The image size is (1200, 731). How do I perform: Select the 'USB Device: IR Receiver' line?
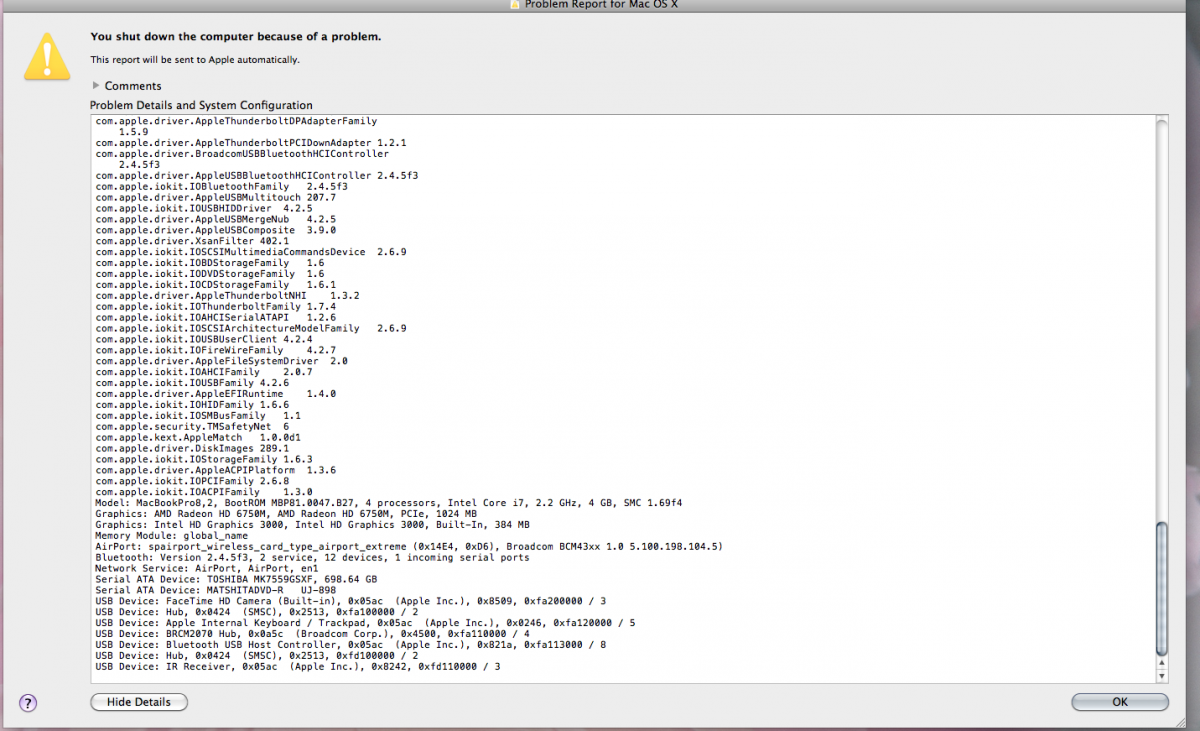[298, 667]
